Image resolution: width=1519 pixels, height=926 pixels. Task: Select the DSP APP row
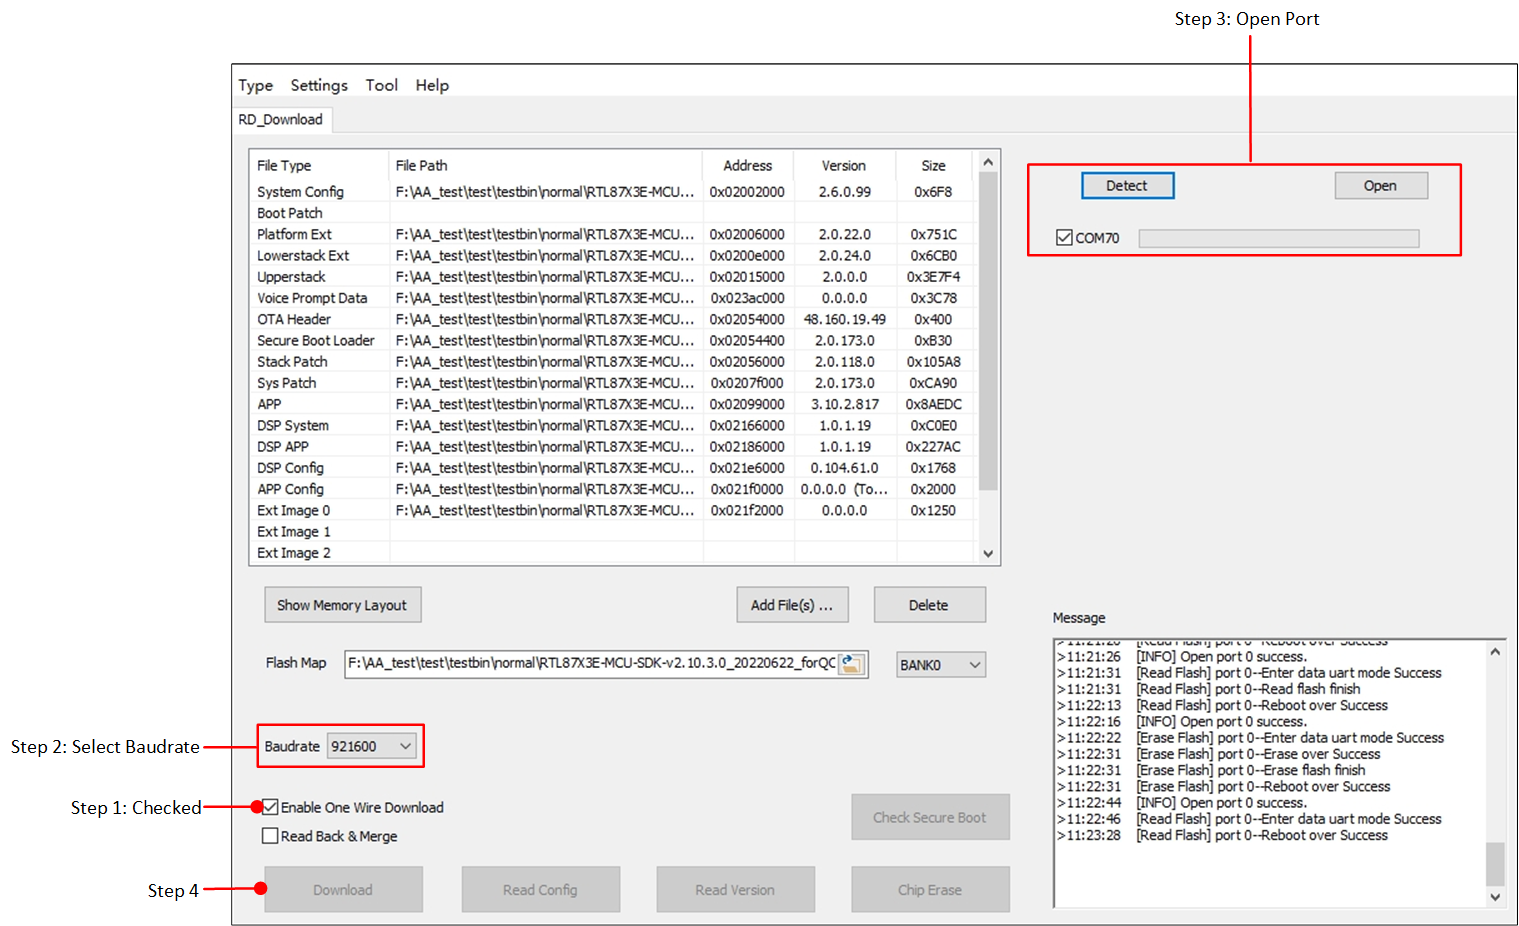613,447
